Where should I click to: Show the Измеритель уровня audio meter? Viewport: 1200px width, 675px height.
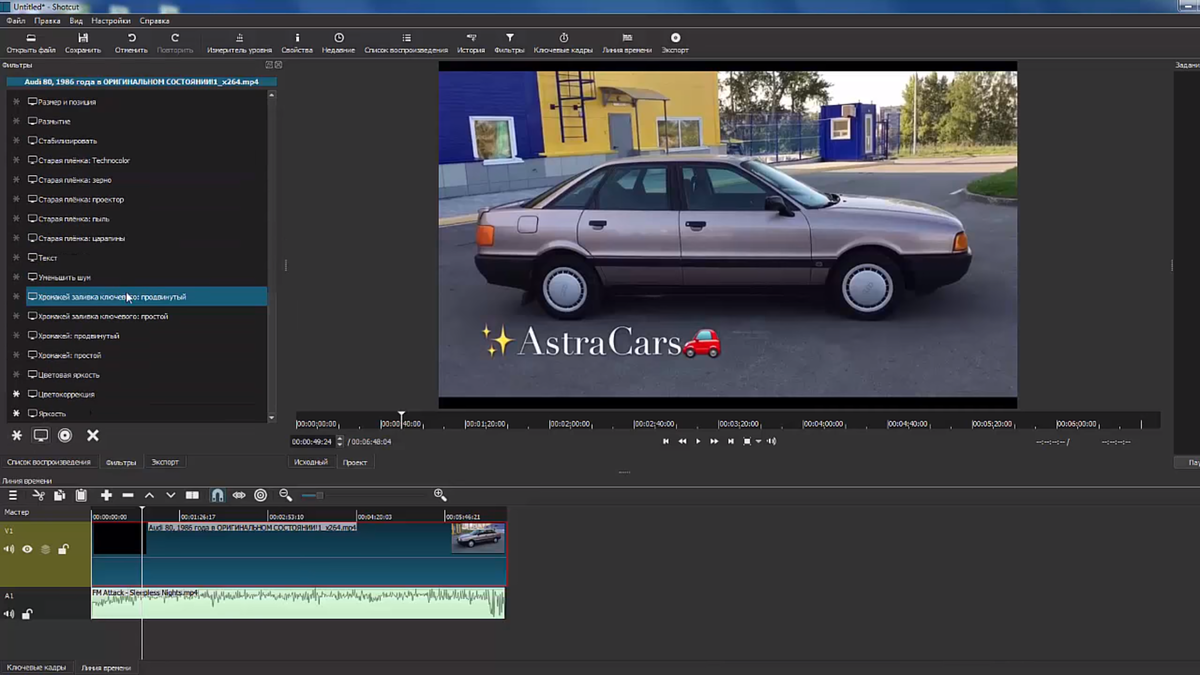239,43
